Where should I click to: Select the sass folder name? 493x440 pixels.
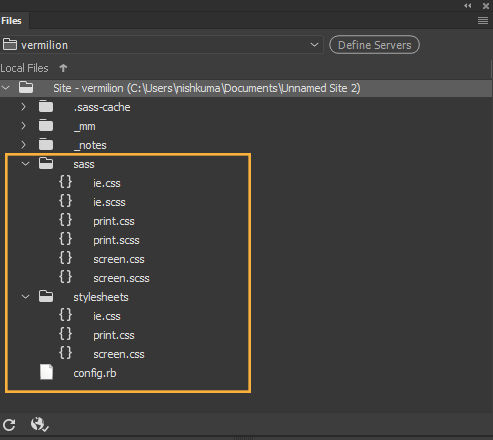(84, 164)
